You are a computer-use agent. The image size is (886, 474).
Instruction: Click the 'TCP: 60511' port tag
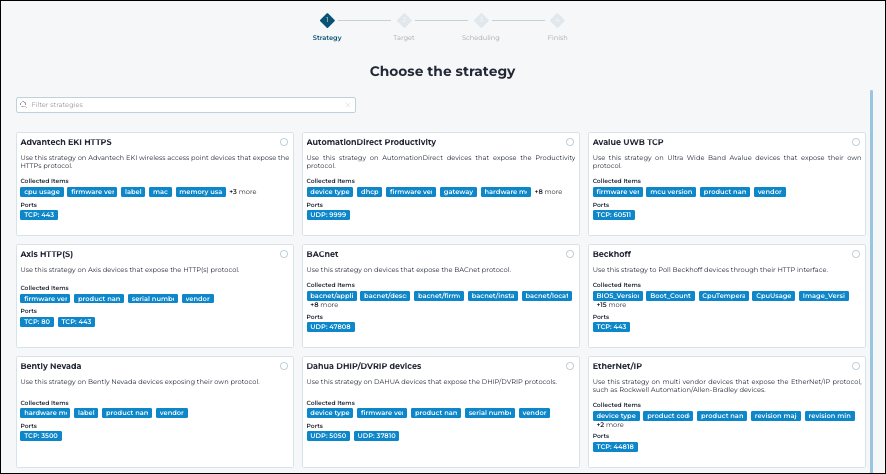[614, 215]
